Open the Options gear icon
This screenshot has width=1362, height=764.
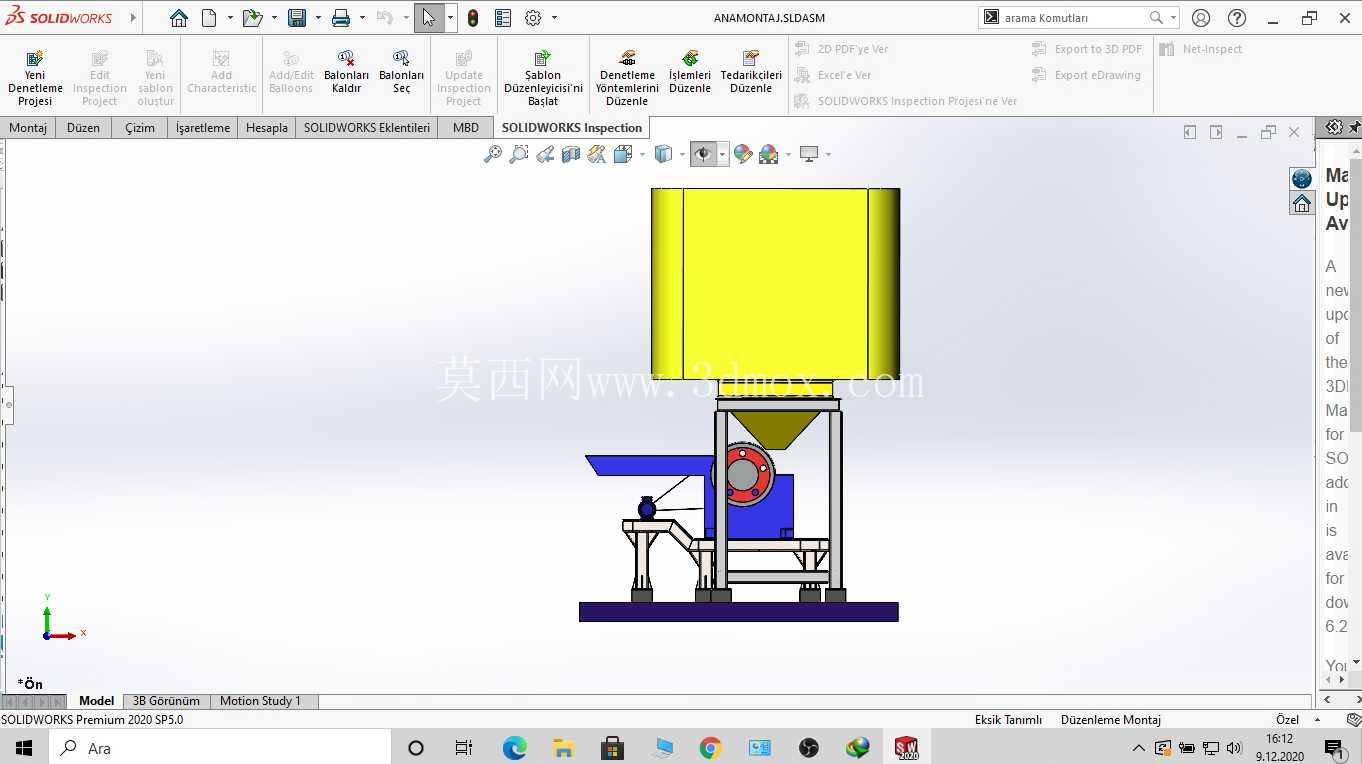tap(533, 18)
